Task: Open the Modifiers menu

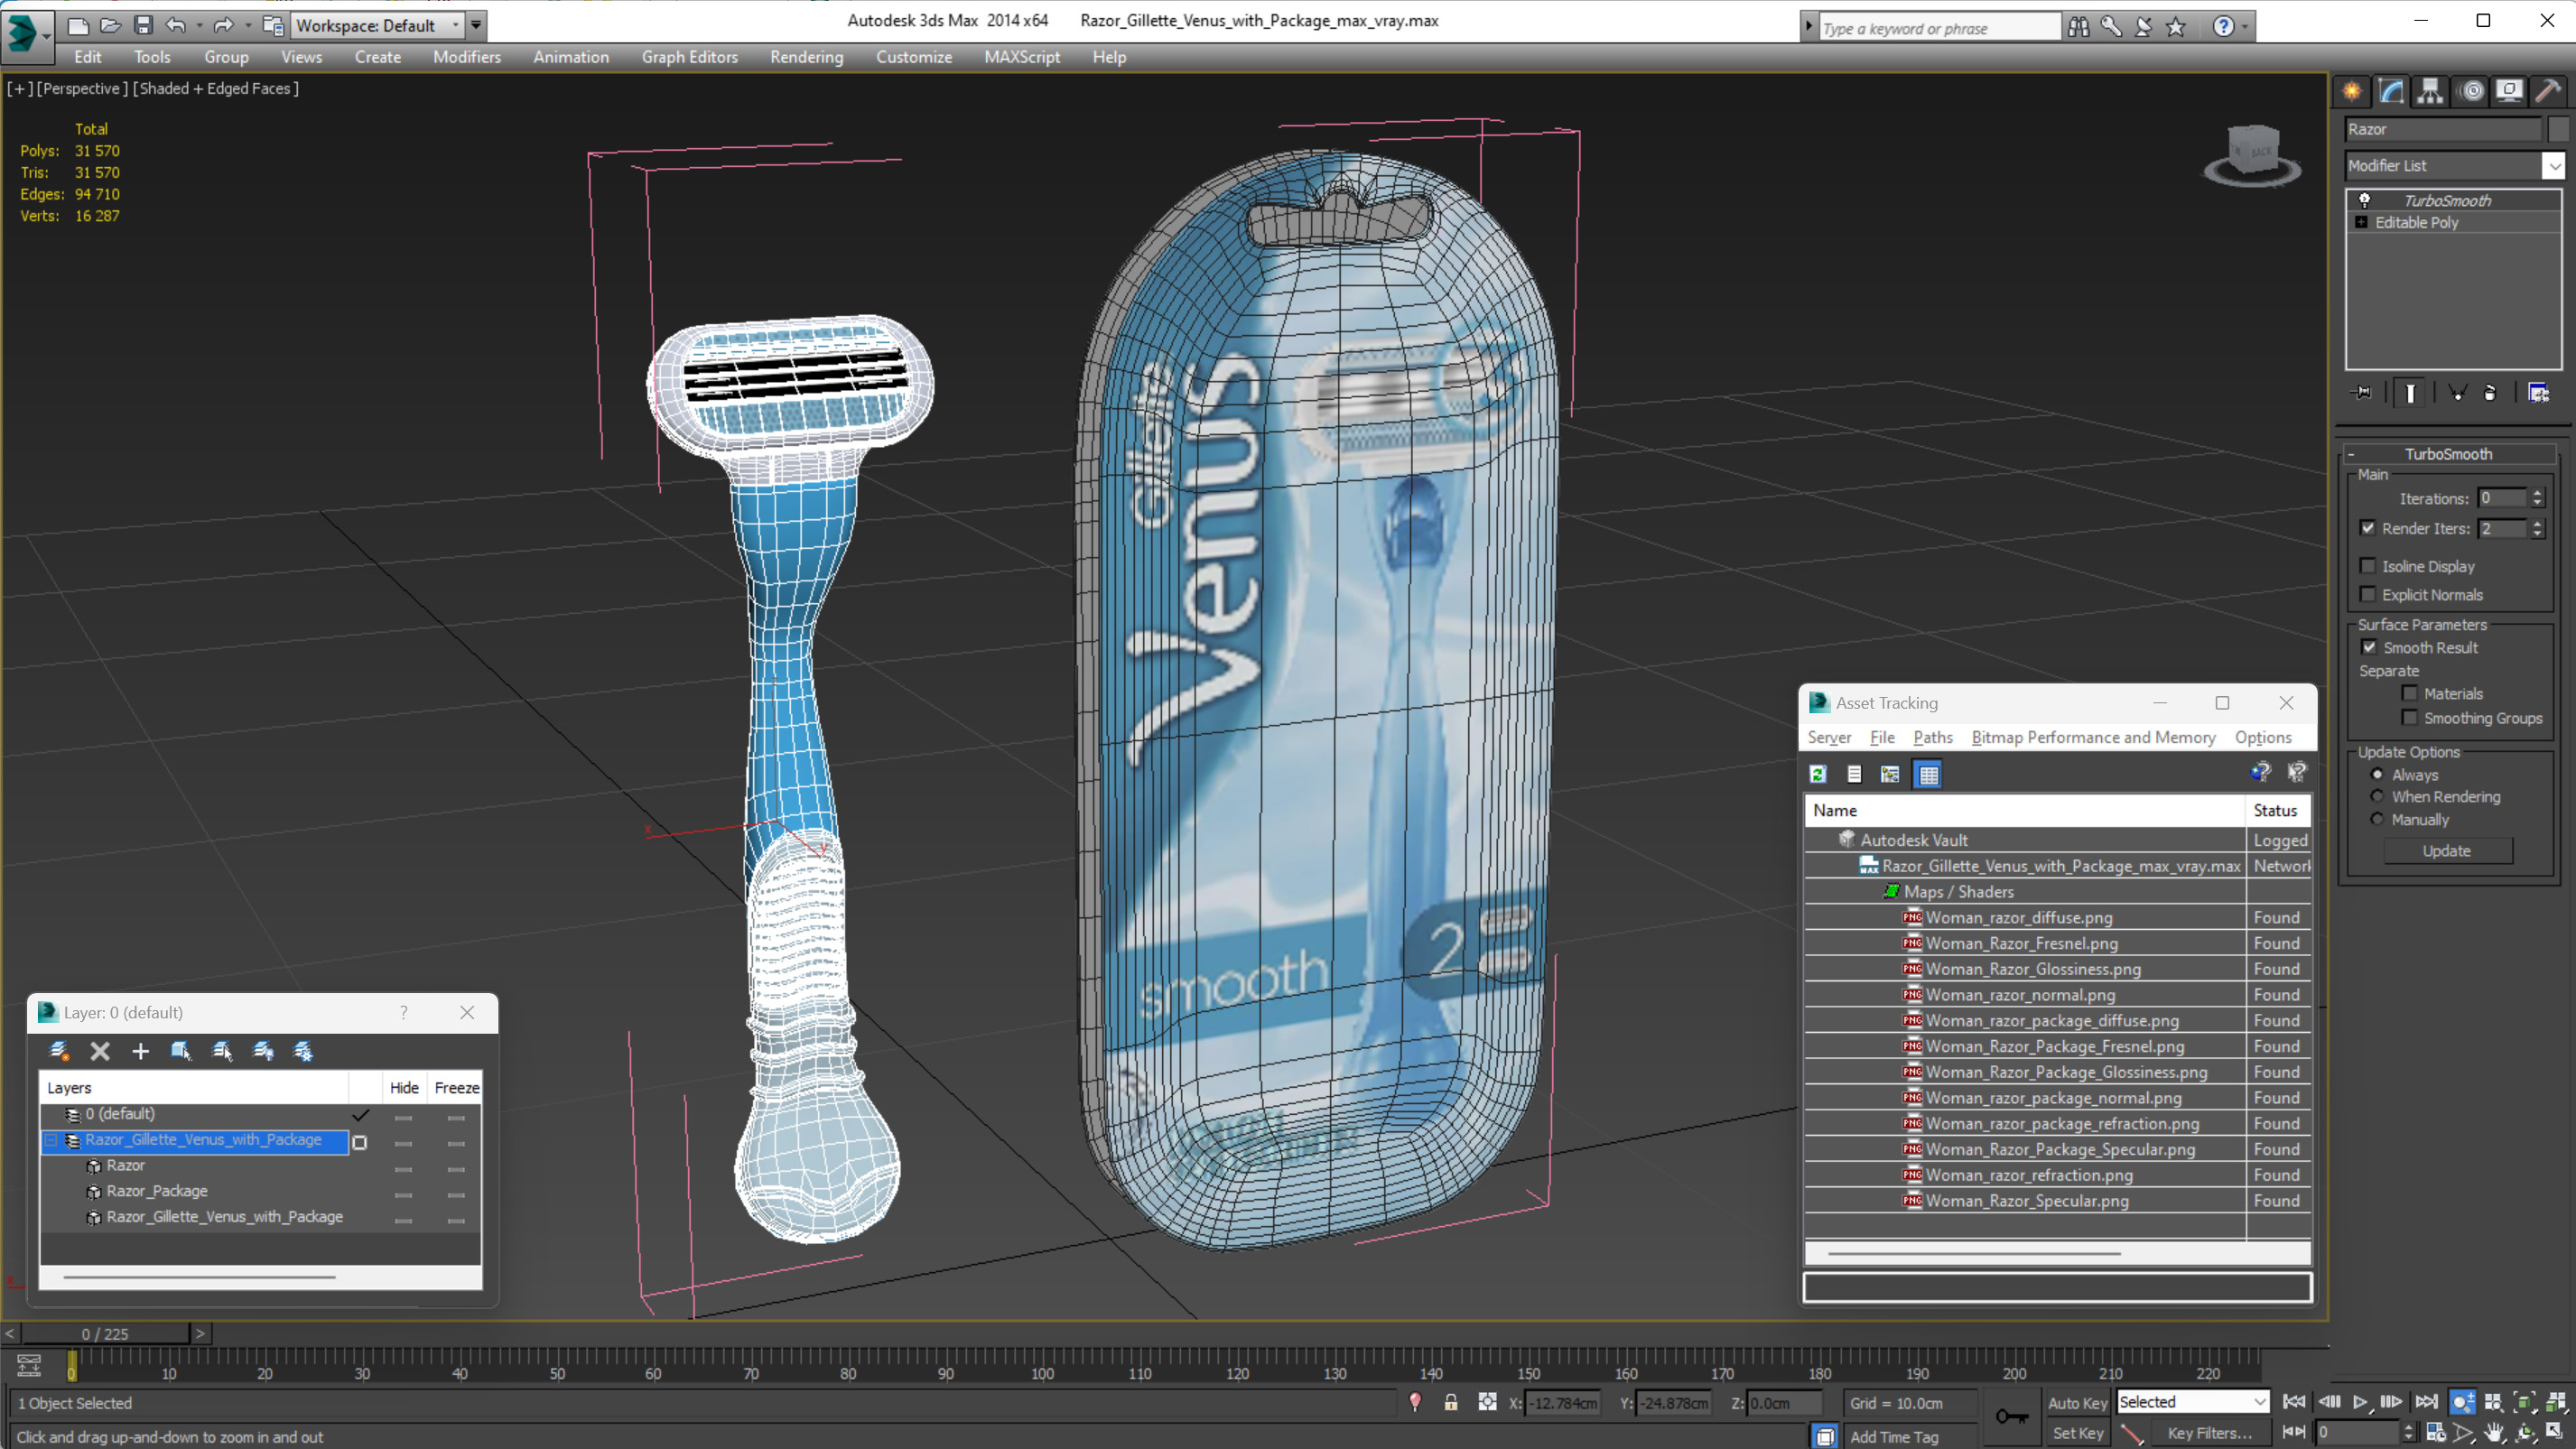Action: coord(467,57)
